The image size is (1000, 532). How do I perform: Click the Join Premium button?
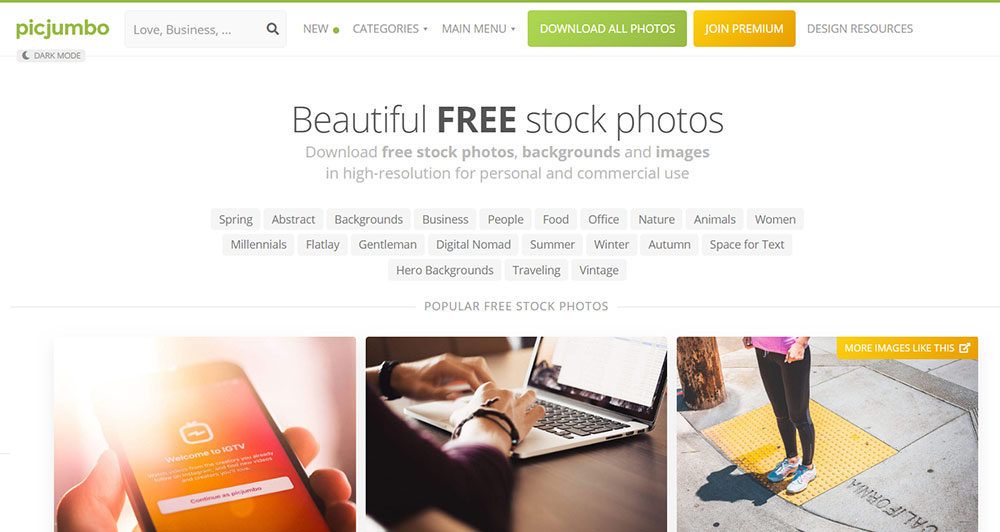[744, 29]
